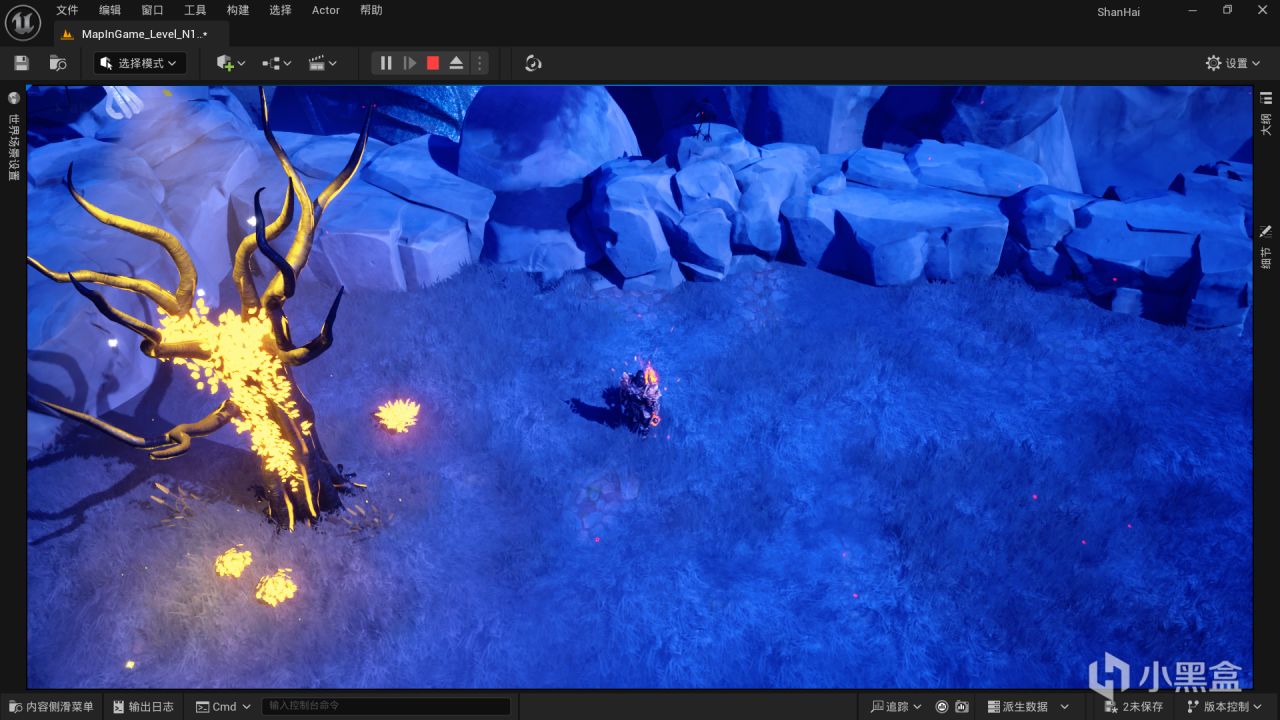
Task: Open the 构建 menu
Action: pos(238,10)
